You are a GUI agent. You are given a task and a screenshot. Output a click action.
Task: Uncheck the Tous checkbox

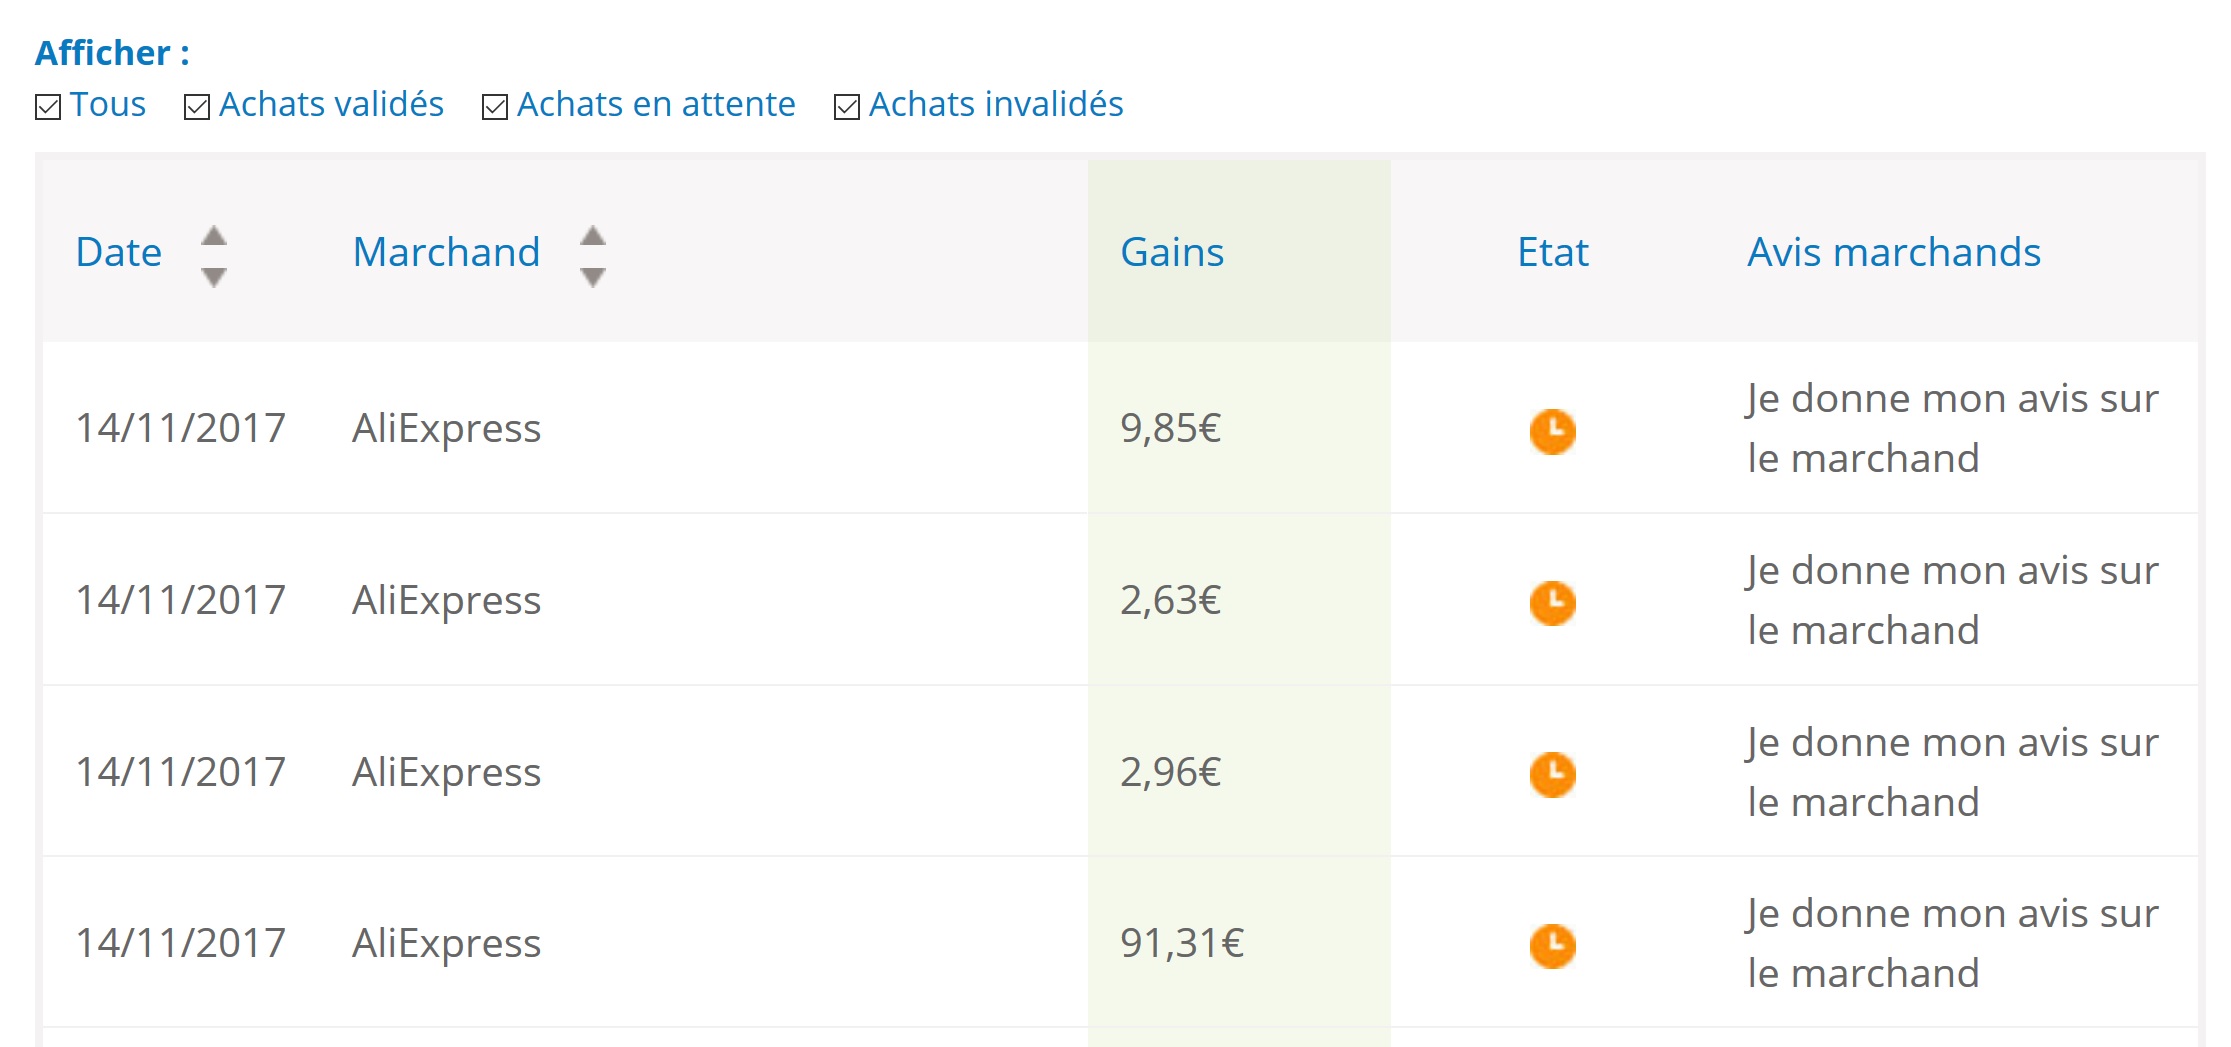[x=48, y=106]
